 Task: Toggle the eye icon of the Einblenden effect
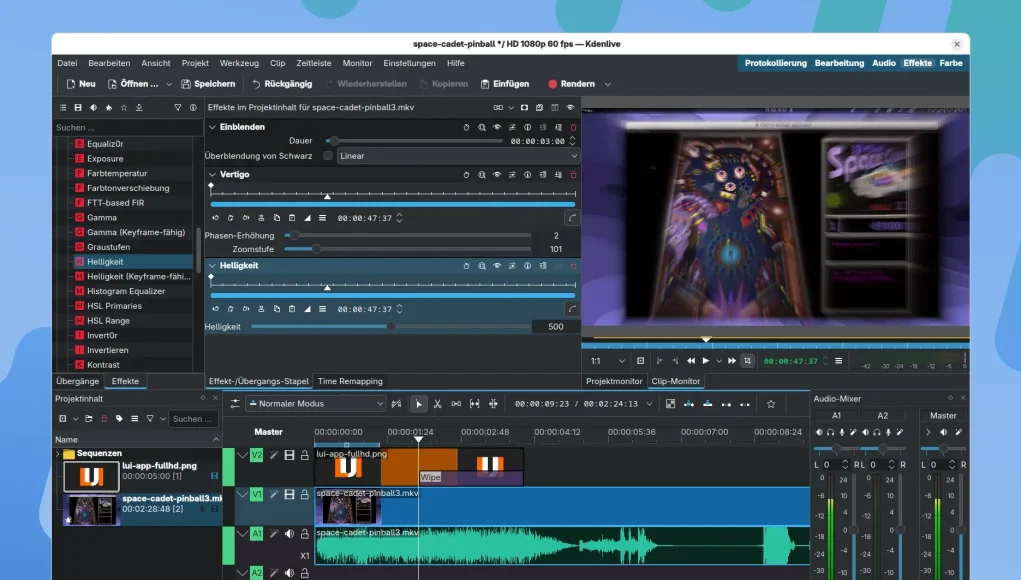(x=497, y=127)
